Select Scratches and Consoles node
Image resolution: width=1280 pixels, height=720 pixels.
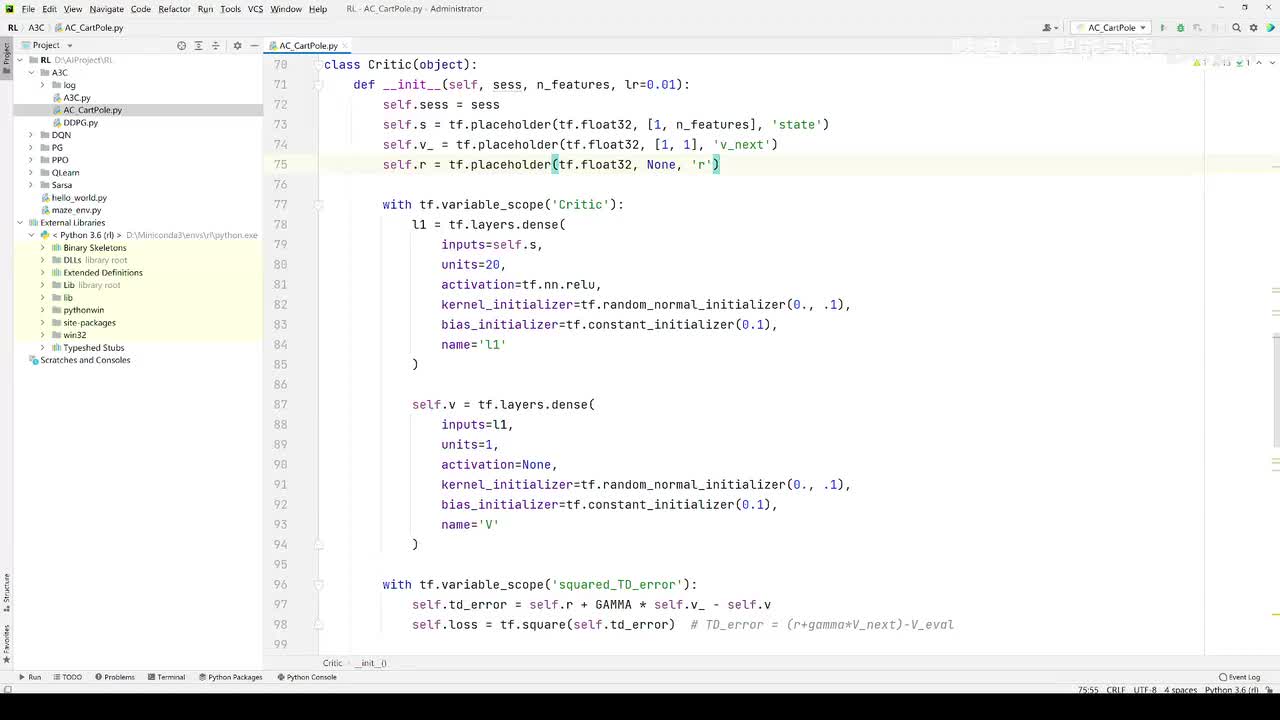[85, 360]
